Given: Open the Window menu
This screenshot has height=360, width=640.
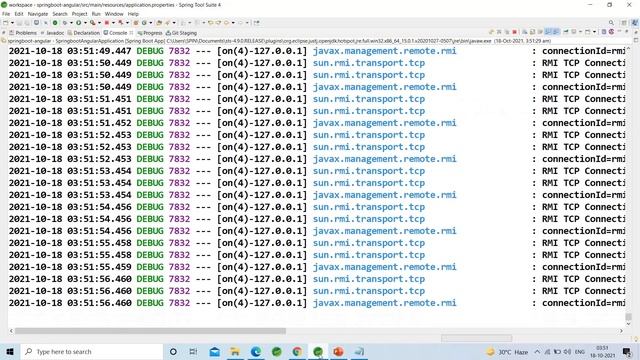Looking at the screenshot, I should [x=114, y=14].
